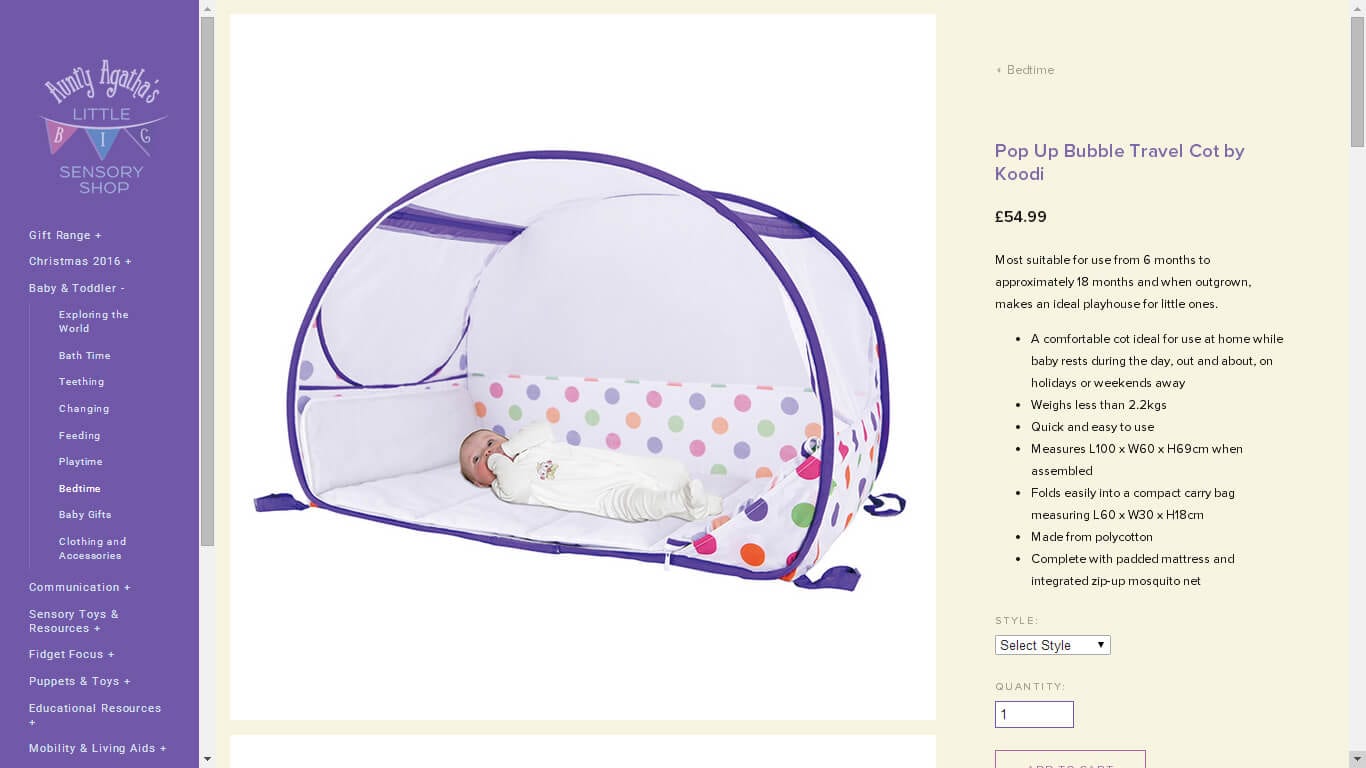The height and width of the screenshot is (768, 1366).
Task: Click the Aunty Agatha's Sensory Shop logo
Action: pyautogui.click(x=102, y=126)
